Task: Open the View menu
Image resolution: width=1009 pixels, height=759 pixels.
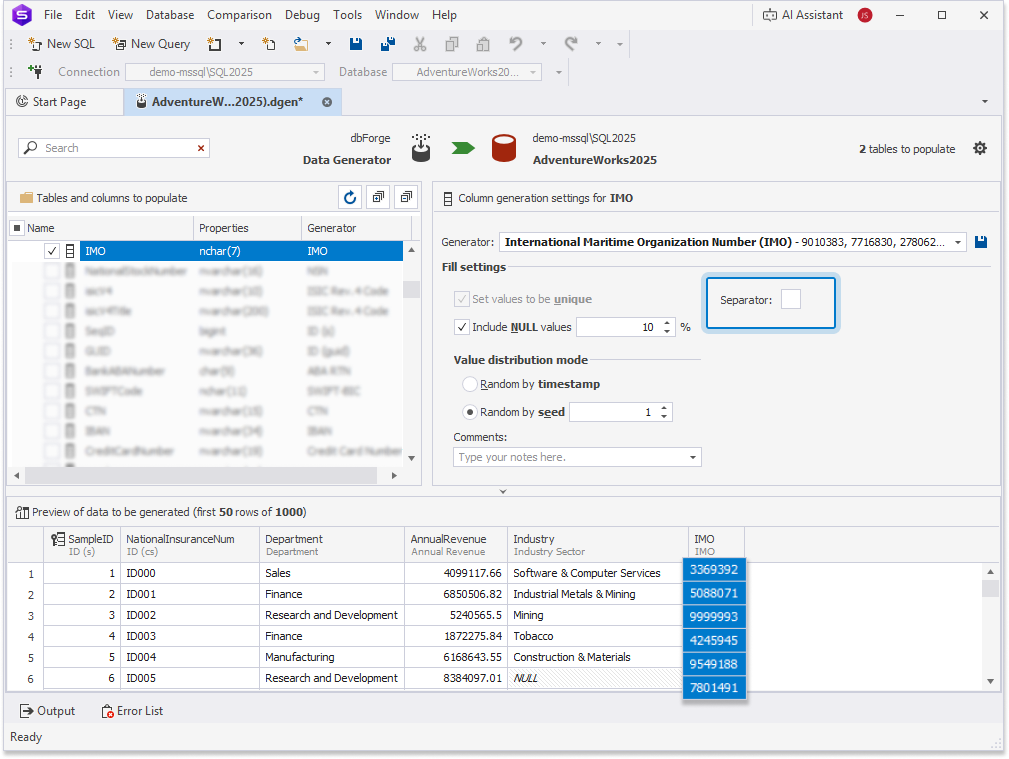Action: [120, 15]
